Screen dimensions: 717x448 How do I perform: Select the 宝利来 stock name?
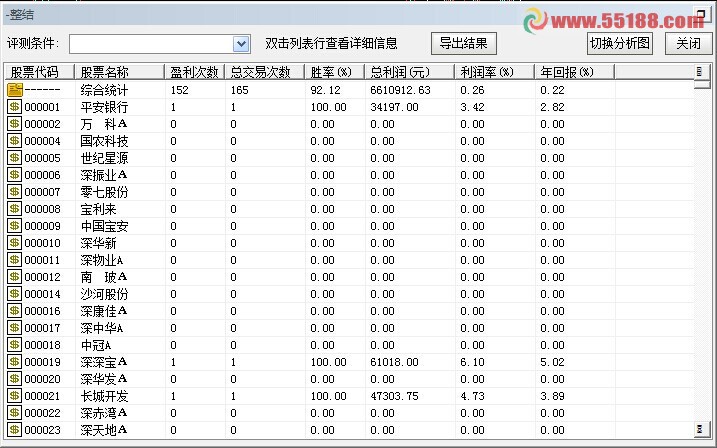tap(98, 209)
